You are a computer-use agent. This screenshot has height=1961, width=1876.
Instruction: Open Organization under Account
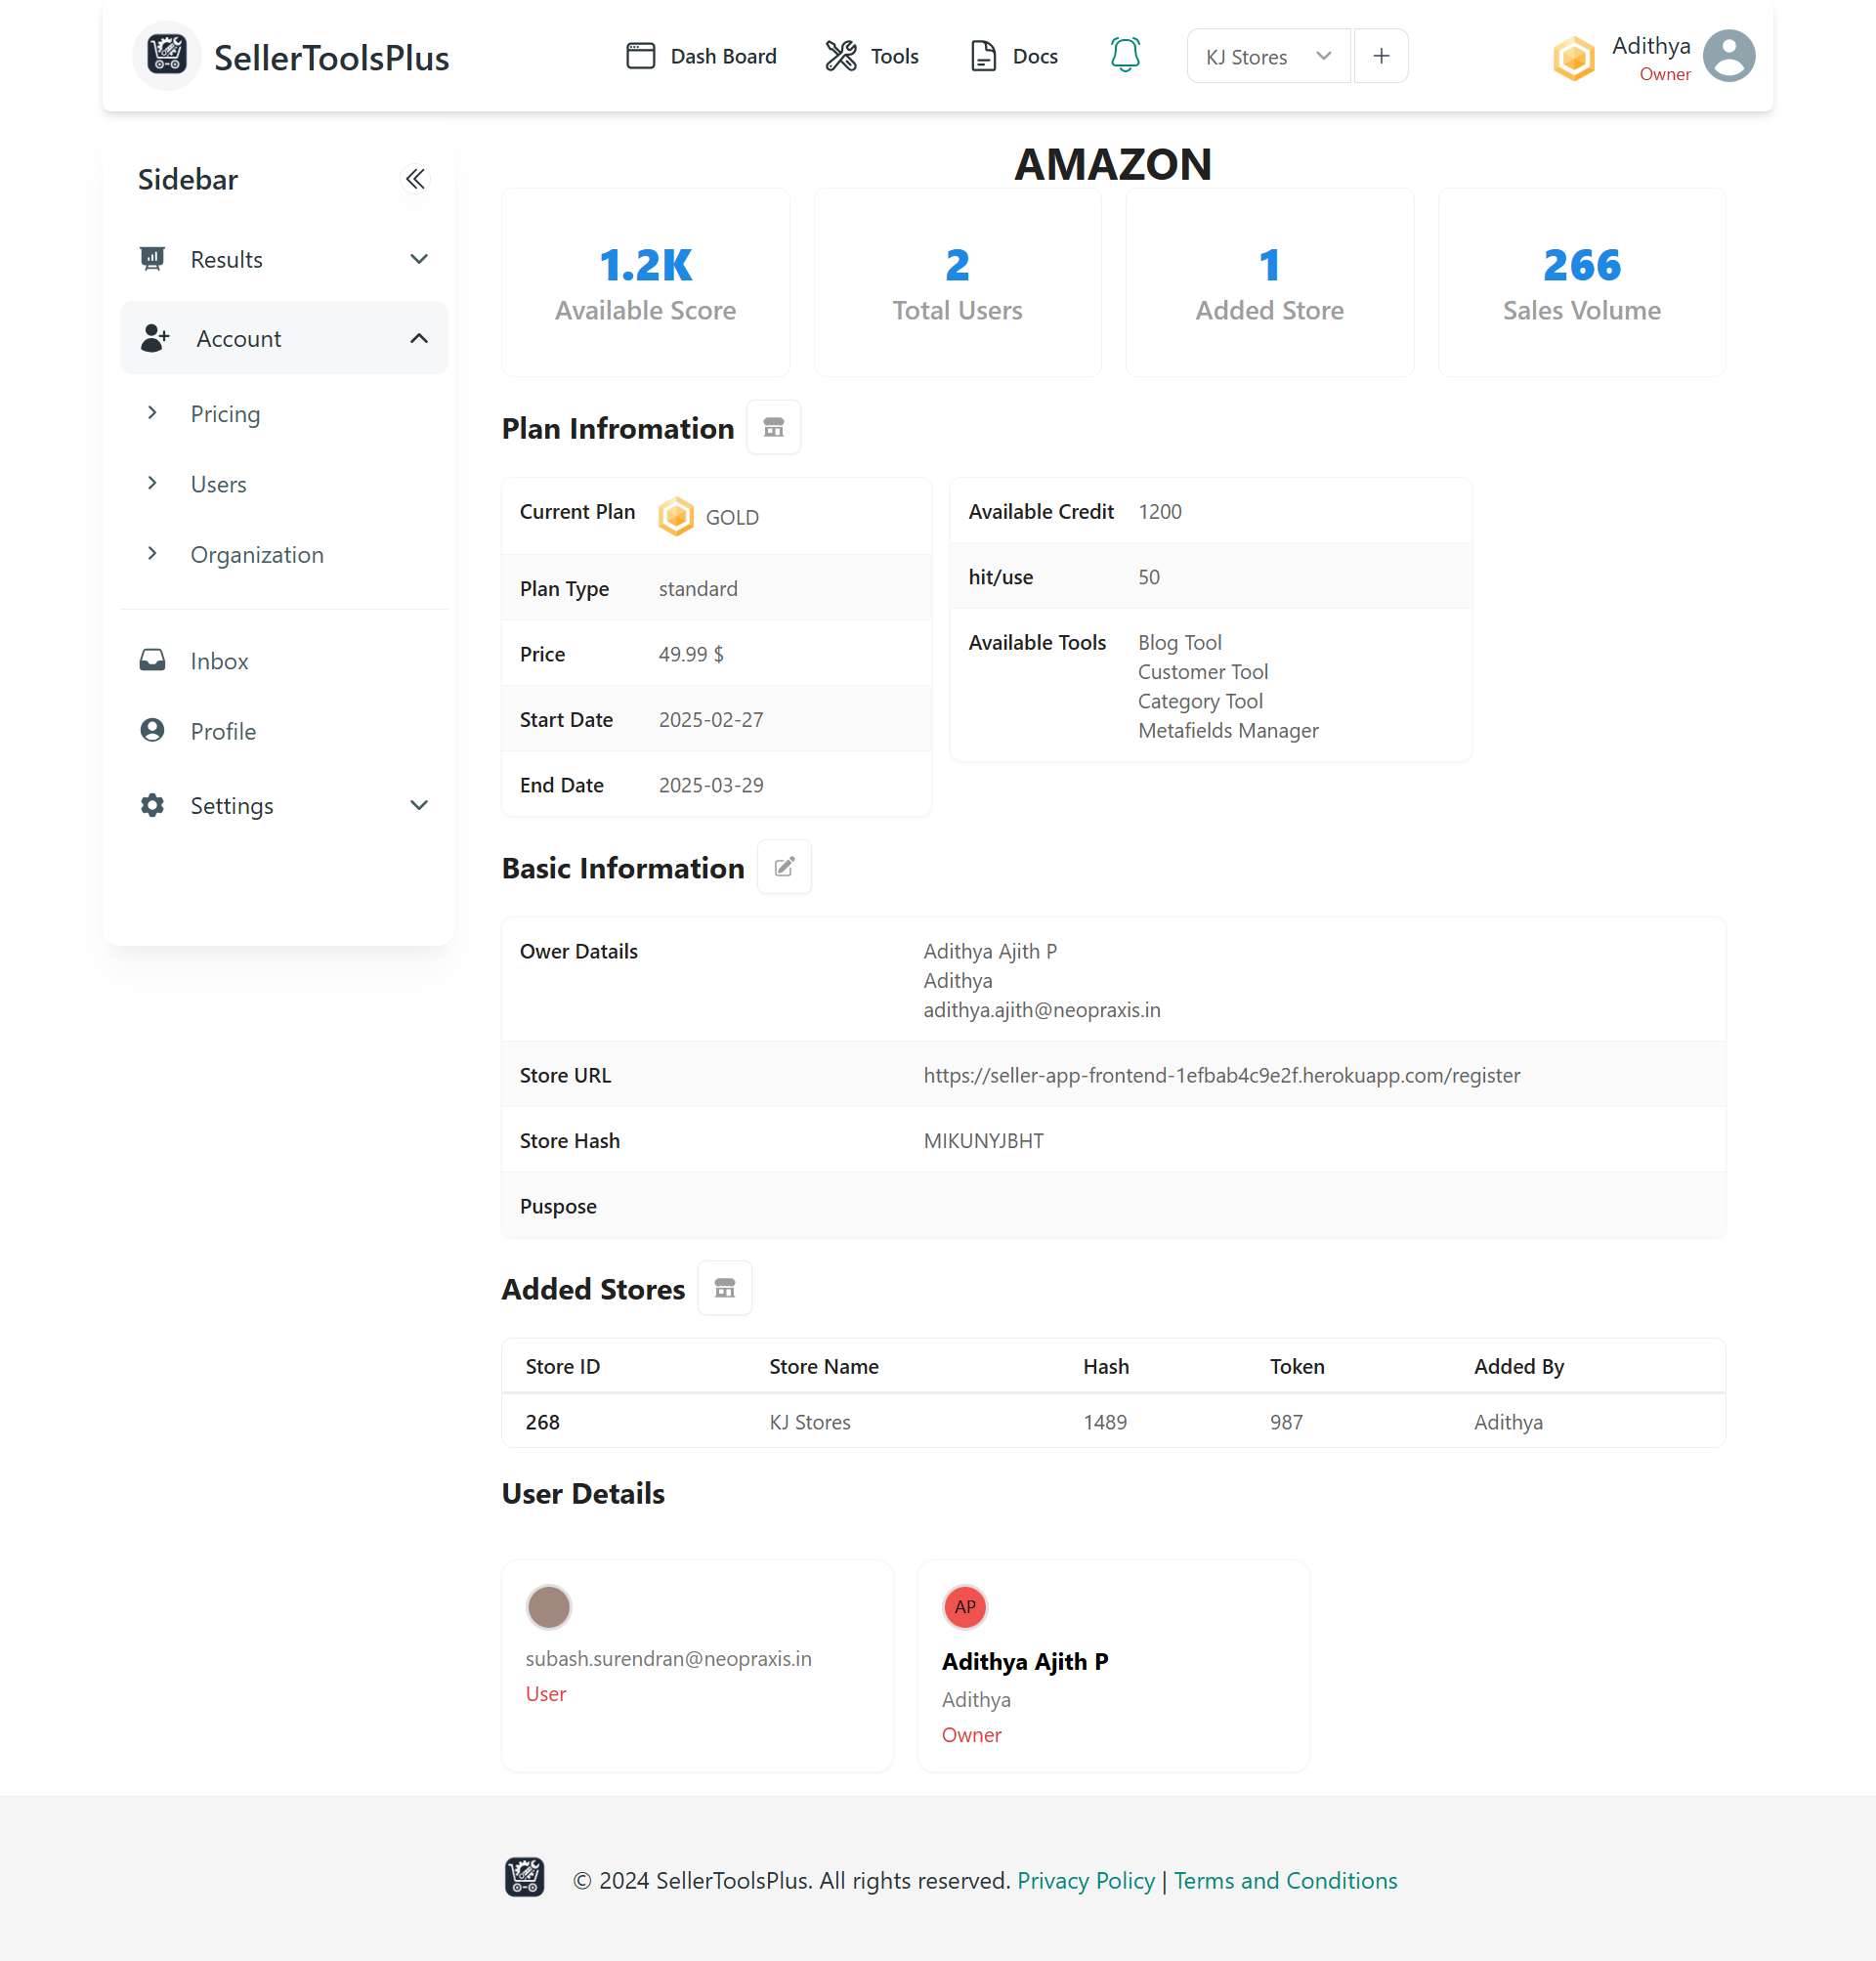click(x=257, y=554)
